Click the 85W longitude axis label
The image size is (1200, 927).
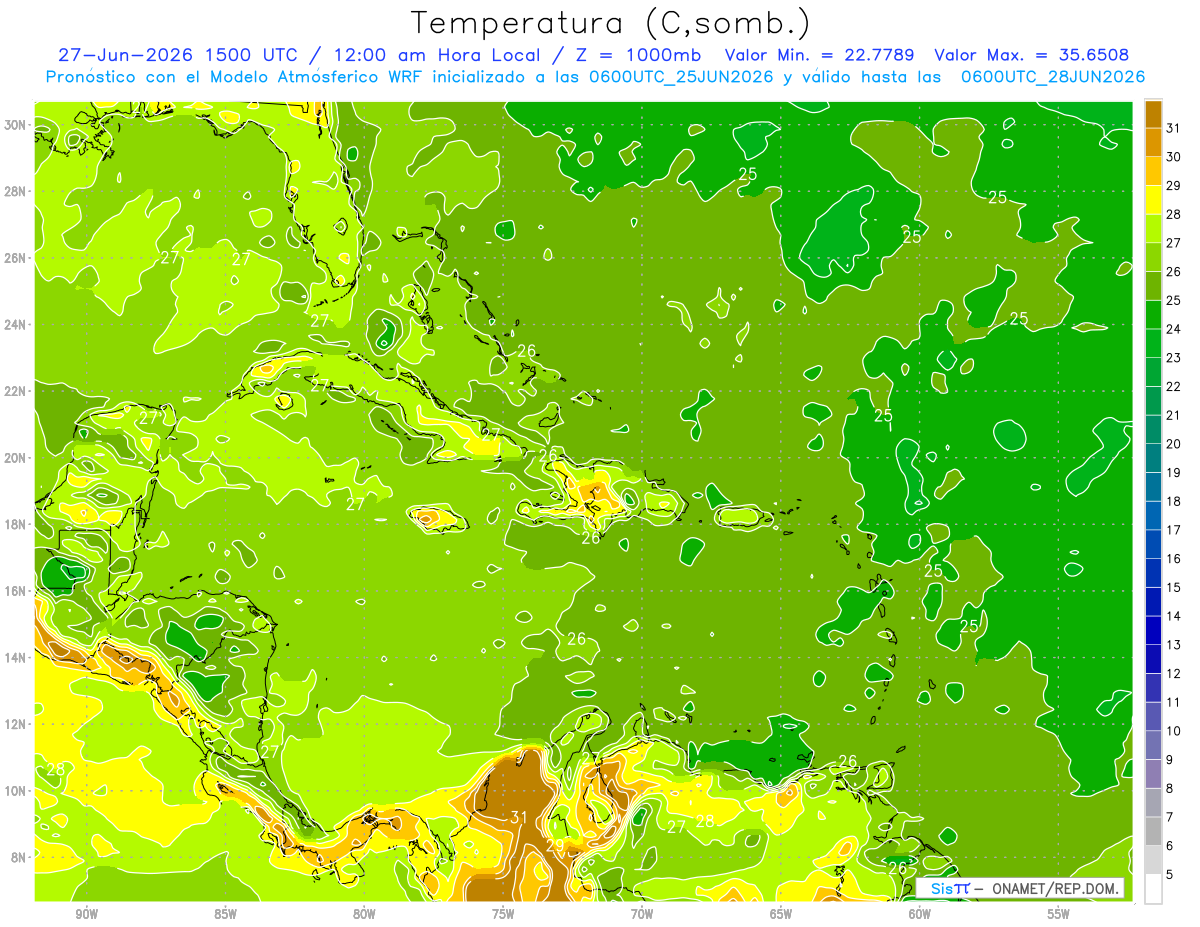225,914
